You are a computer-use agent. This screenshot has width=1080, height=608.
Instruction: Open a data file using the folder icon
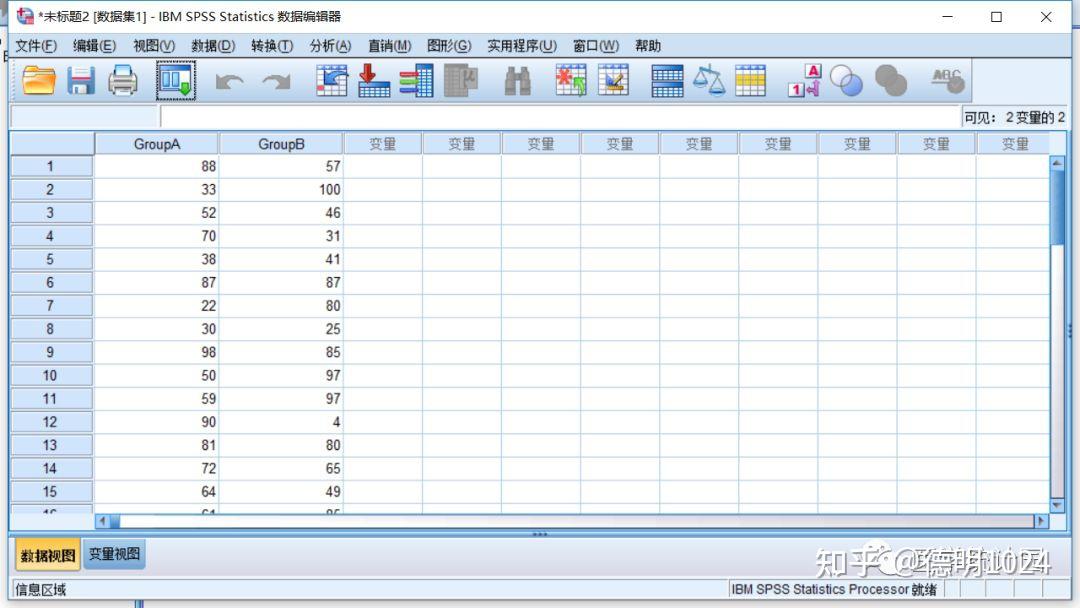tap(37, 80)
